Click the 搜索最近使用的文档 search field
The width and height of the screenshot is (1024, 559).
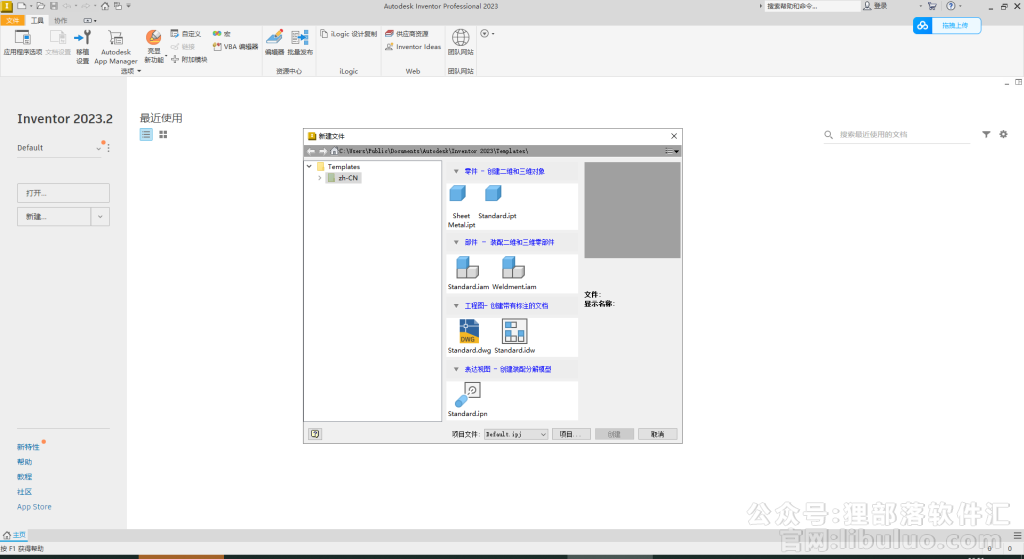[x=900, y=134]
